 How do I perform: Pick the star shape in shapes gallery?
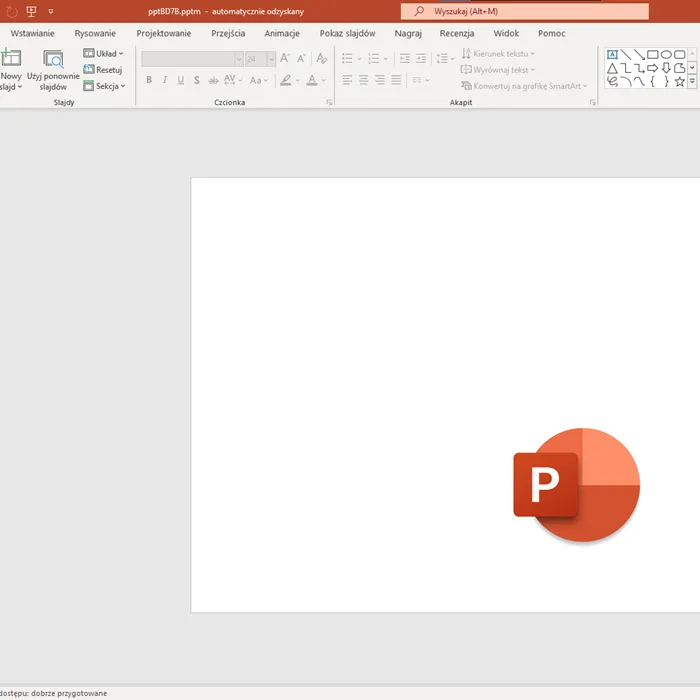tap(679, 81)
